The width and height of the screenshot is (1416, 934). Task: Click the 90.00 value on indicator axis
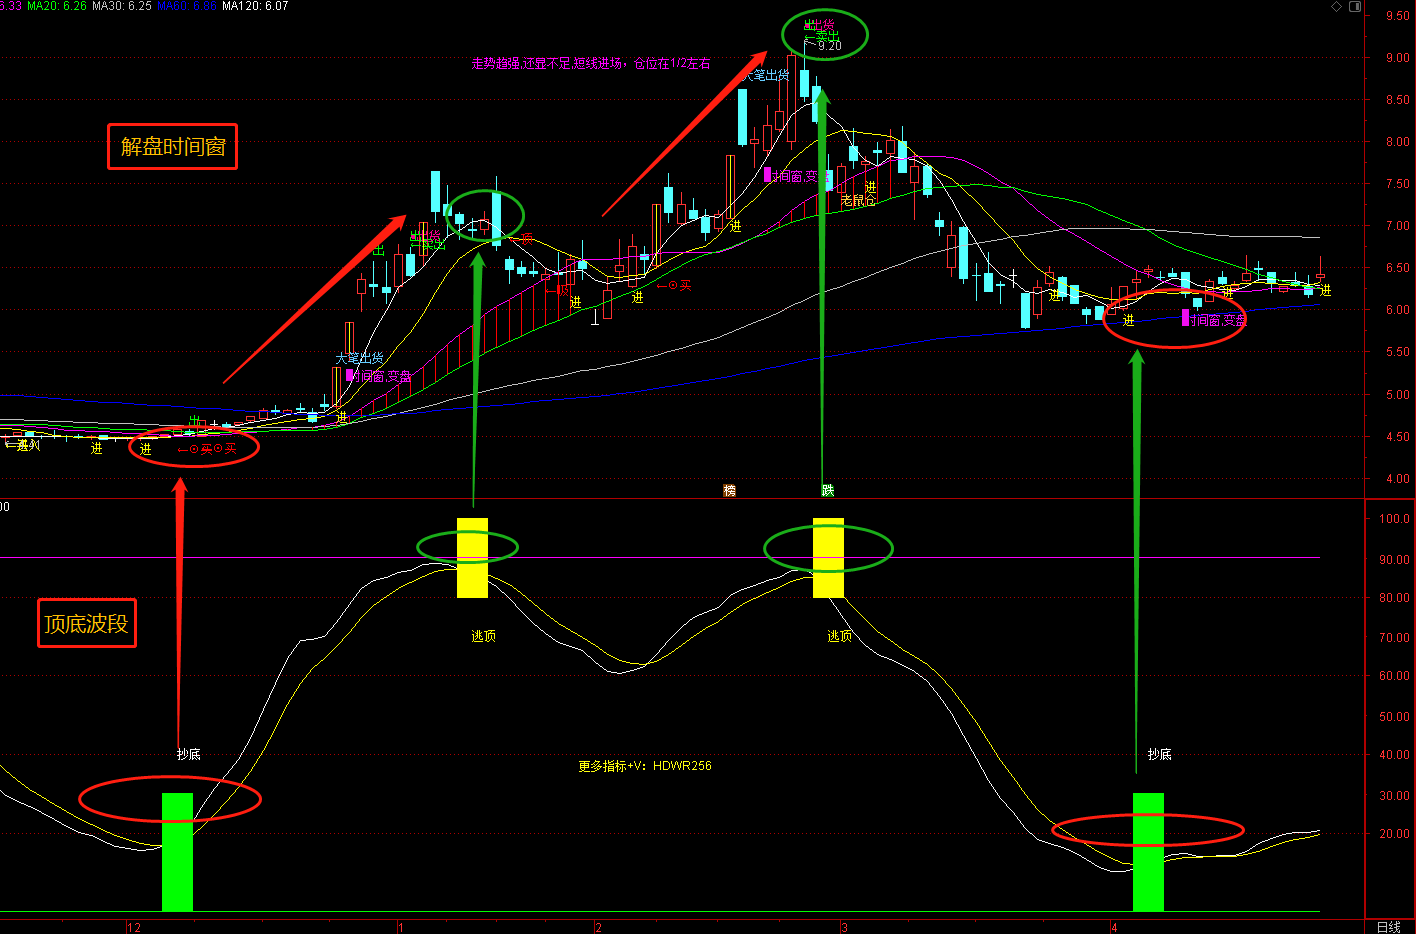pos(1395,560)
